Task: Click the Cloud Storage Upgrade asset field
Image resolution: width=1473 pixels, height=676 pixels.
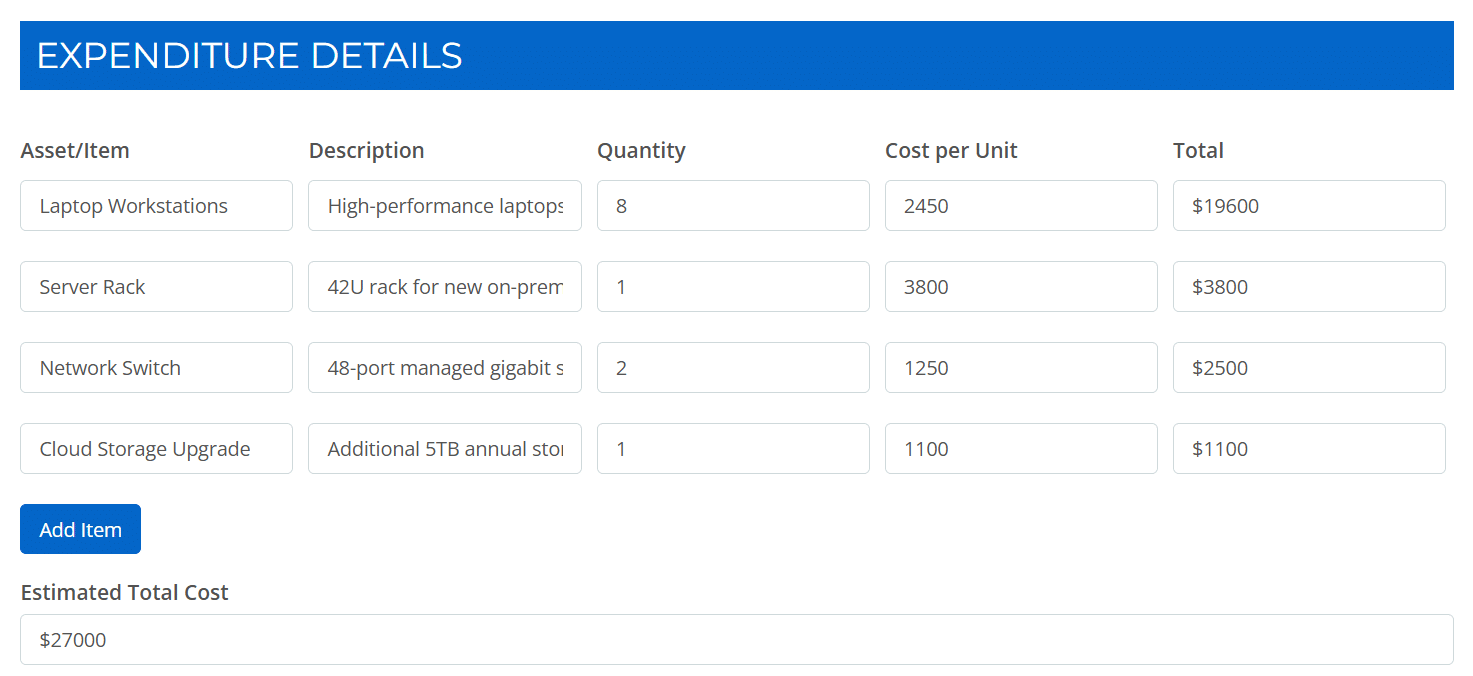Action: pyautogui.click(x=156, y=448)
